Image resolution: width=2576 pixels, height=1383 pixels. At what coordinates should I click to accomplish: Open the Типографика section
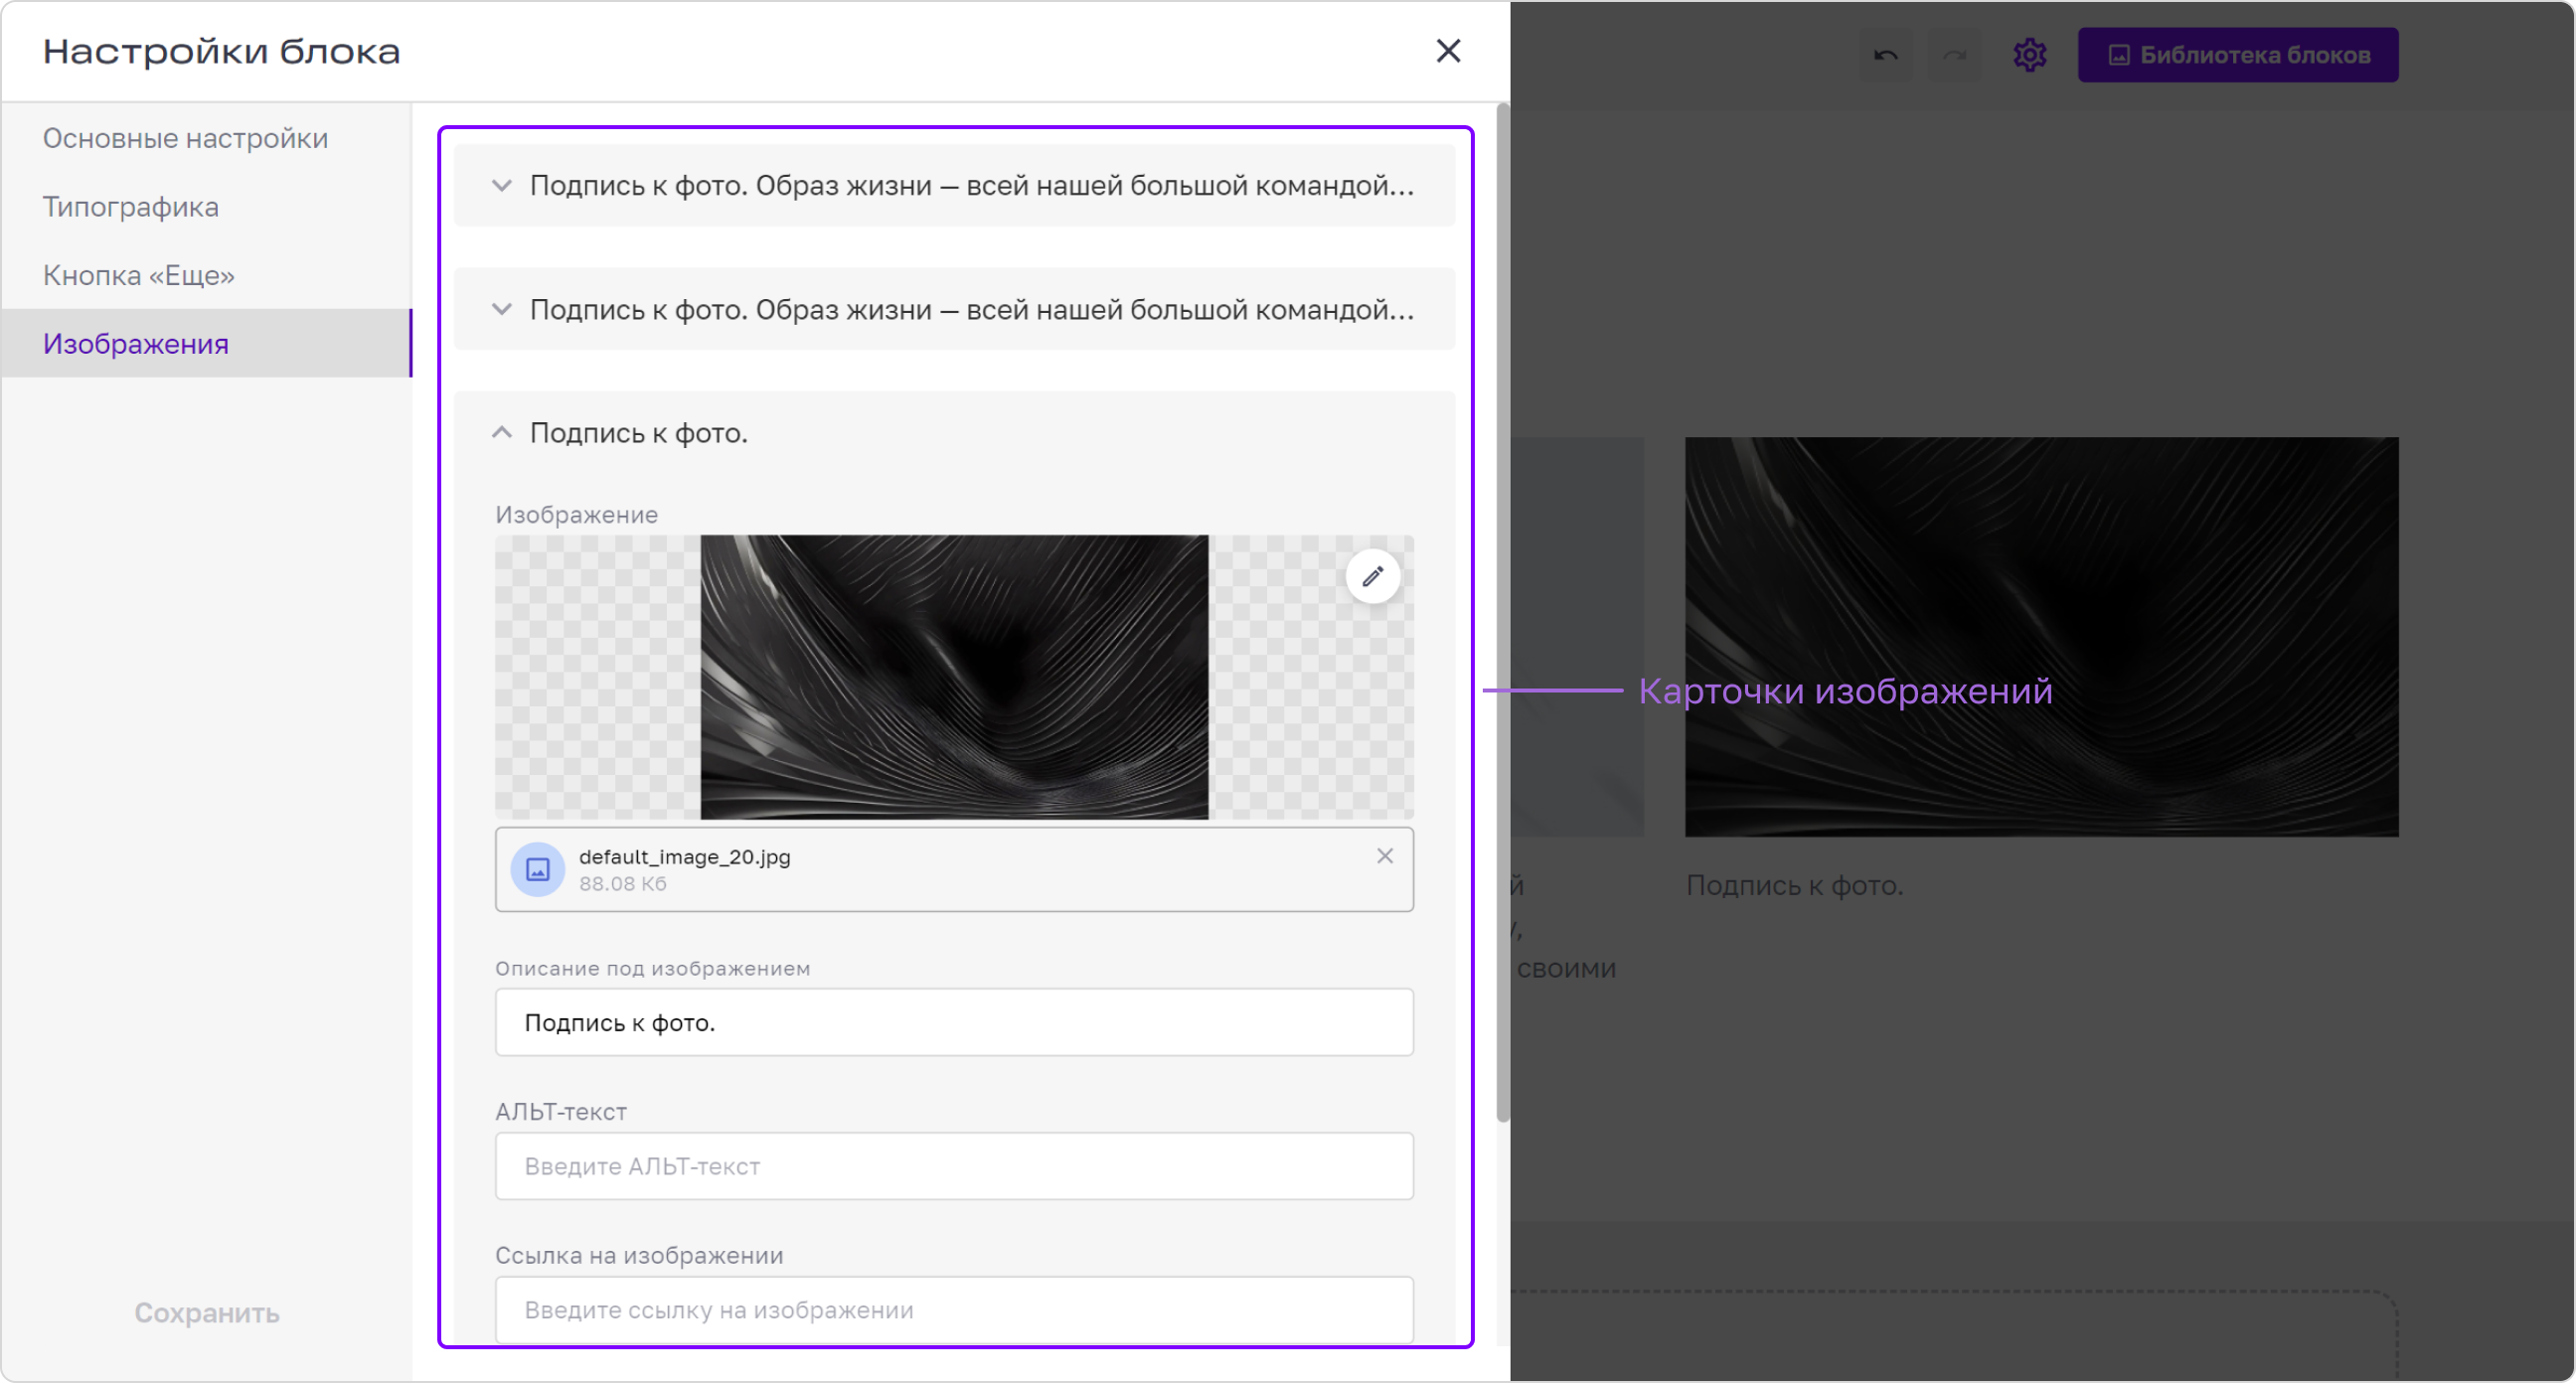131,207
